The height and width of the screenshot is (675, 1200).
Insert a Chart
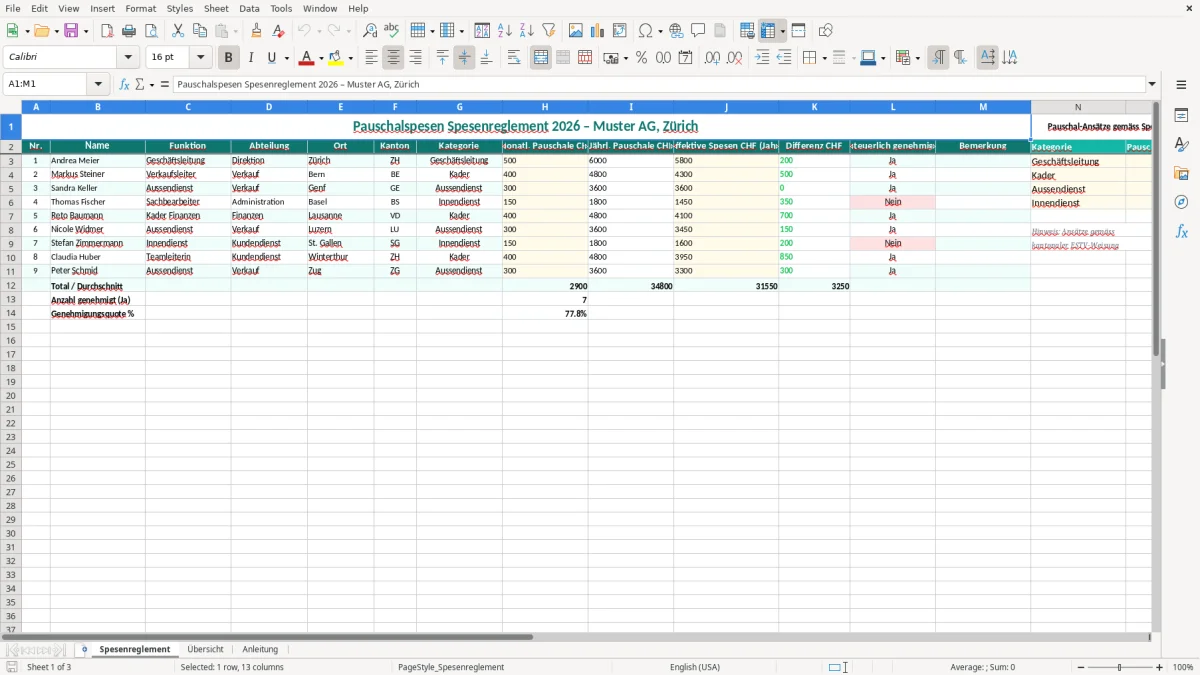[598, 31]
